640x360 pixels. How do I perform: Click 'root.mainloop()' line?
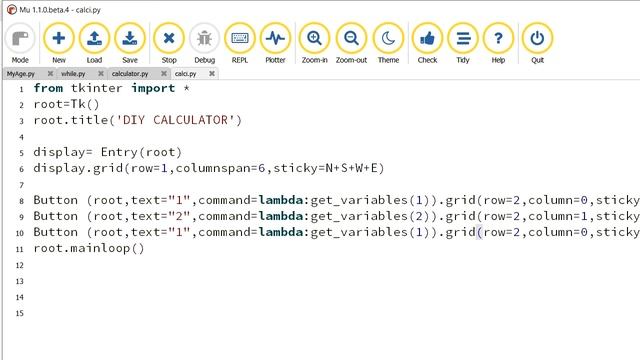pyautogui.click(x=89, y=248)
